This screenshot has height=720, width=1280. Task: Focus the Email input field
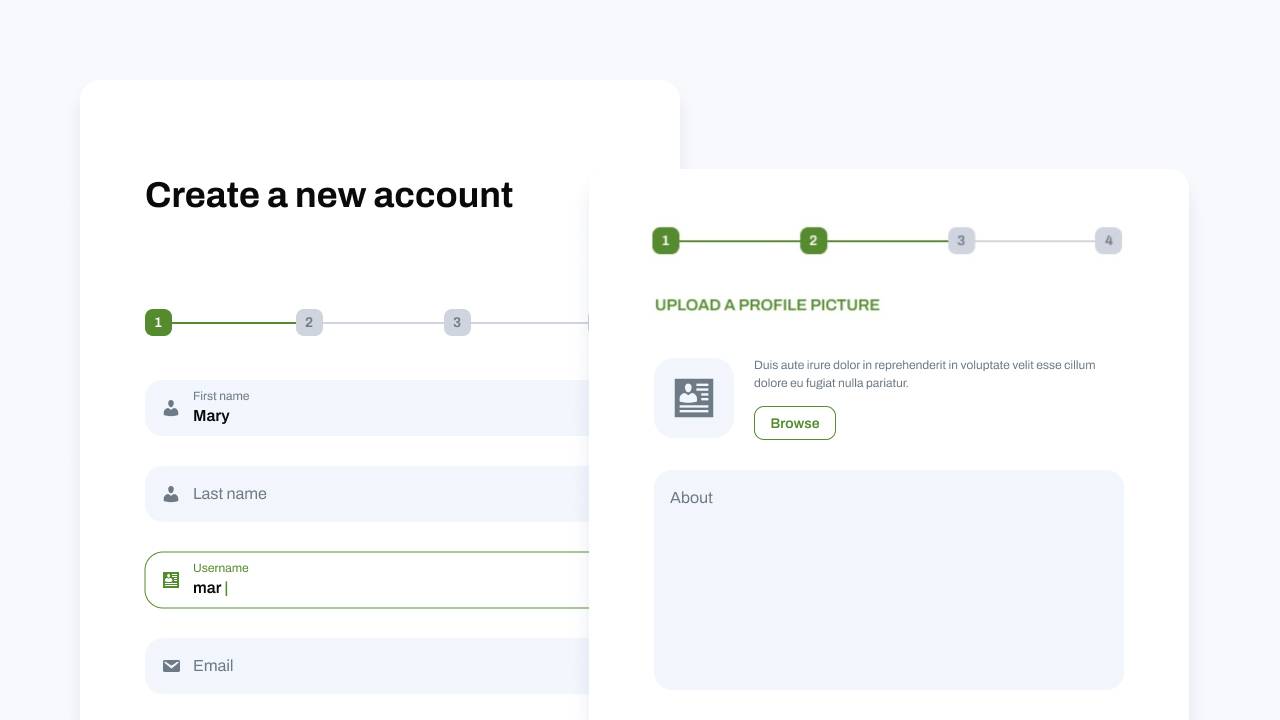click(x=380, y=666)
